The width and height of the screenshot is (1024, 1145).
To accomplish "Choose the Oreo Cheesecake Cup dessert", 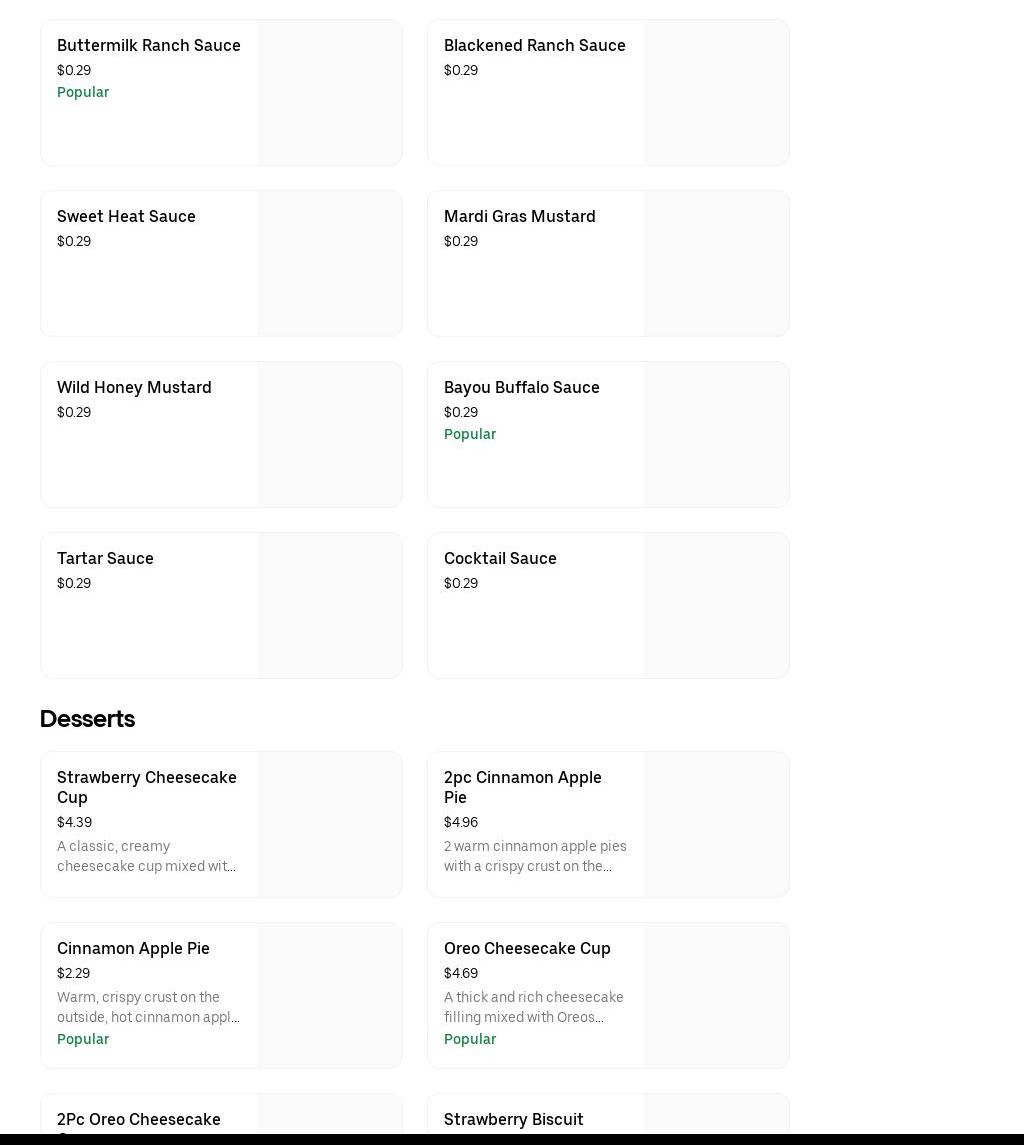I will (527, 949).
